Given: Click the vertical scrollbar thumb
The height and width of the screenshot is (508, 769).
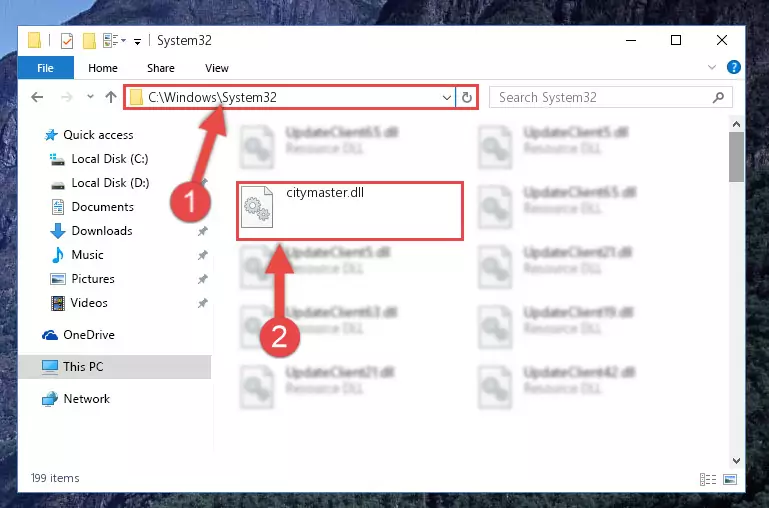Looking at the screenshot, I should 736,157.
